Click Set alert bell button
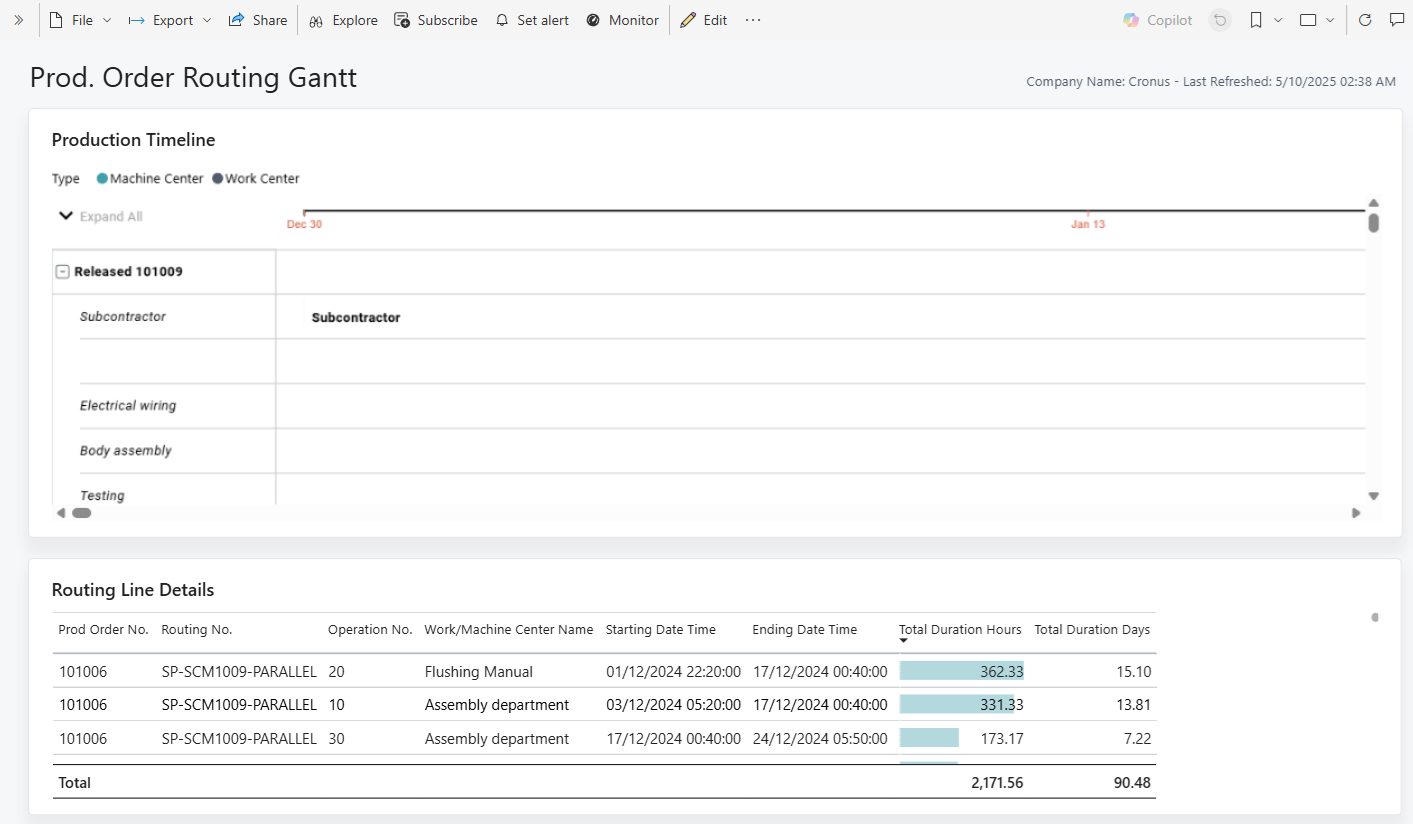Image resolution: width=1413 pixels, height=824 pixels. pyautogui.click(x=531, y=20)
